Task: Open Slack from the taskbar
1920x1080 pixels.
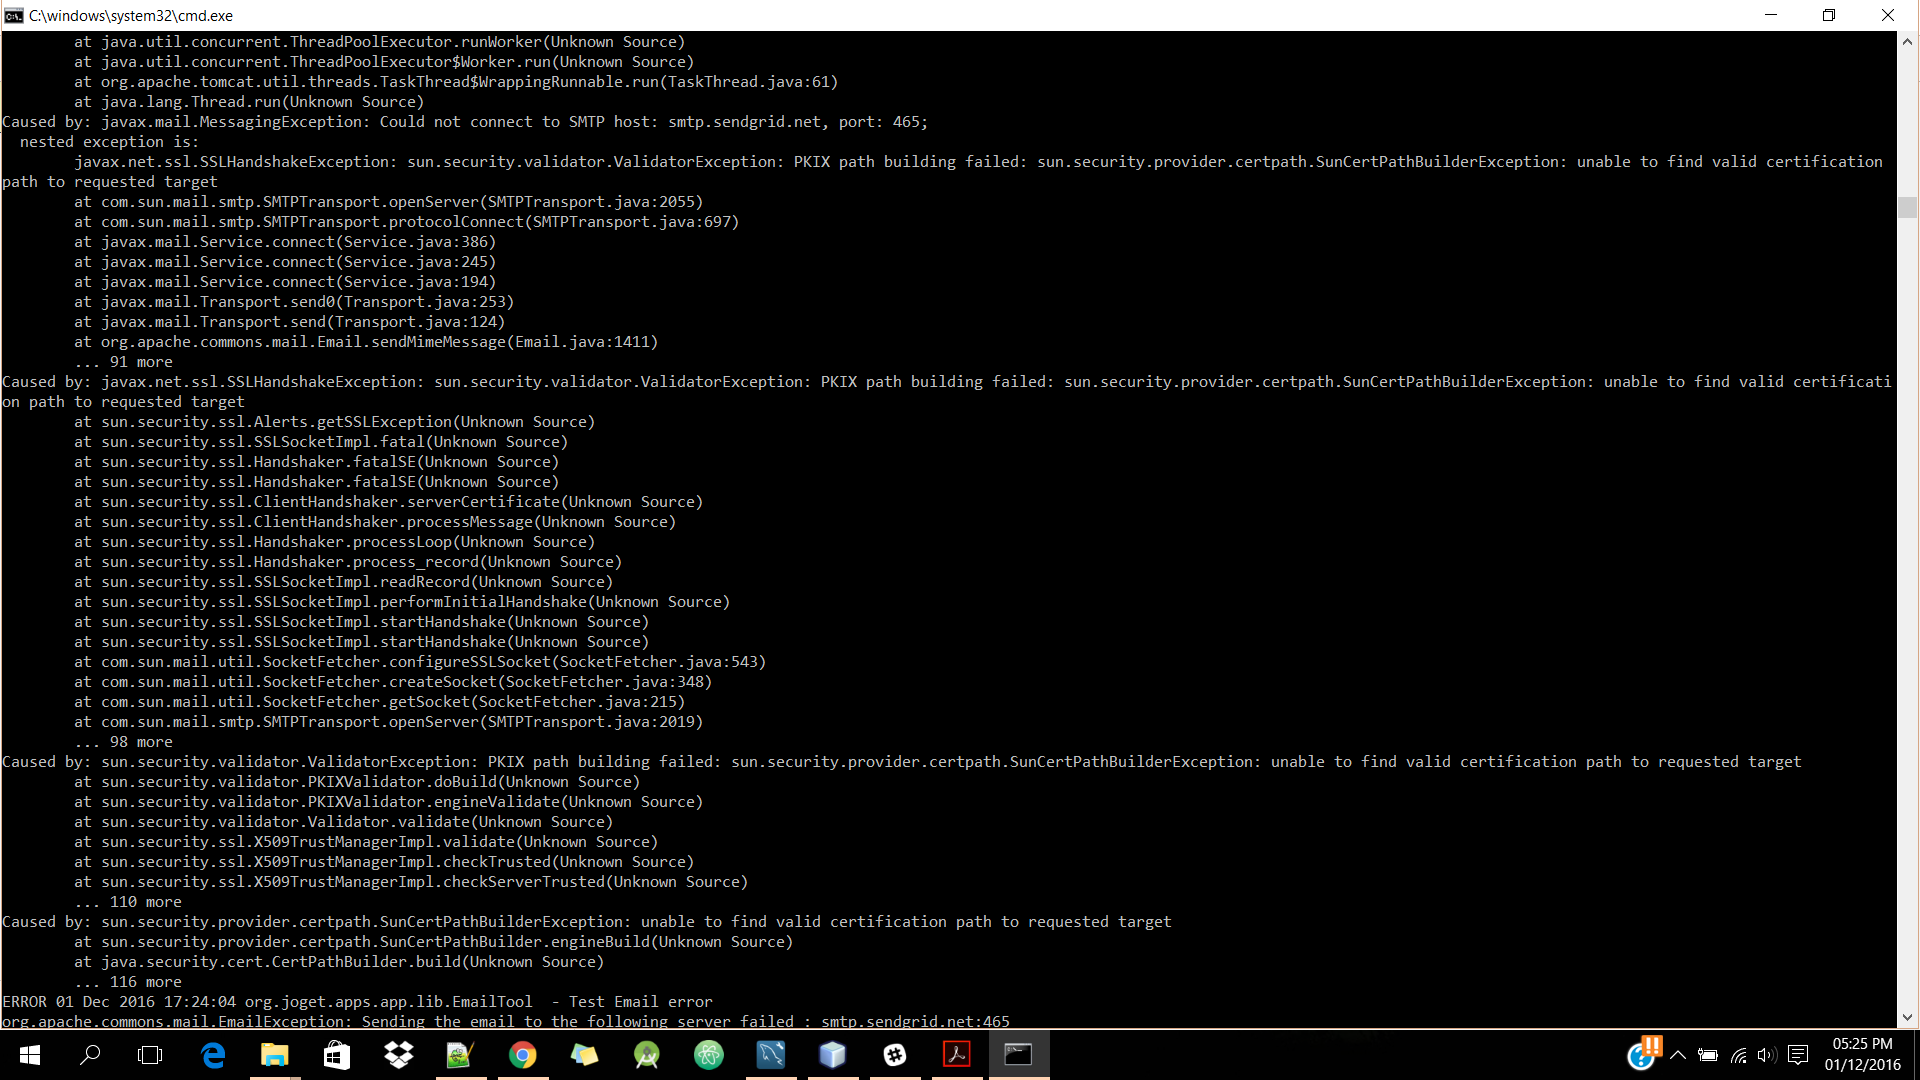Action: [895, 1055]
